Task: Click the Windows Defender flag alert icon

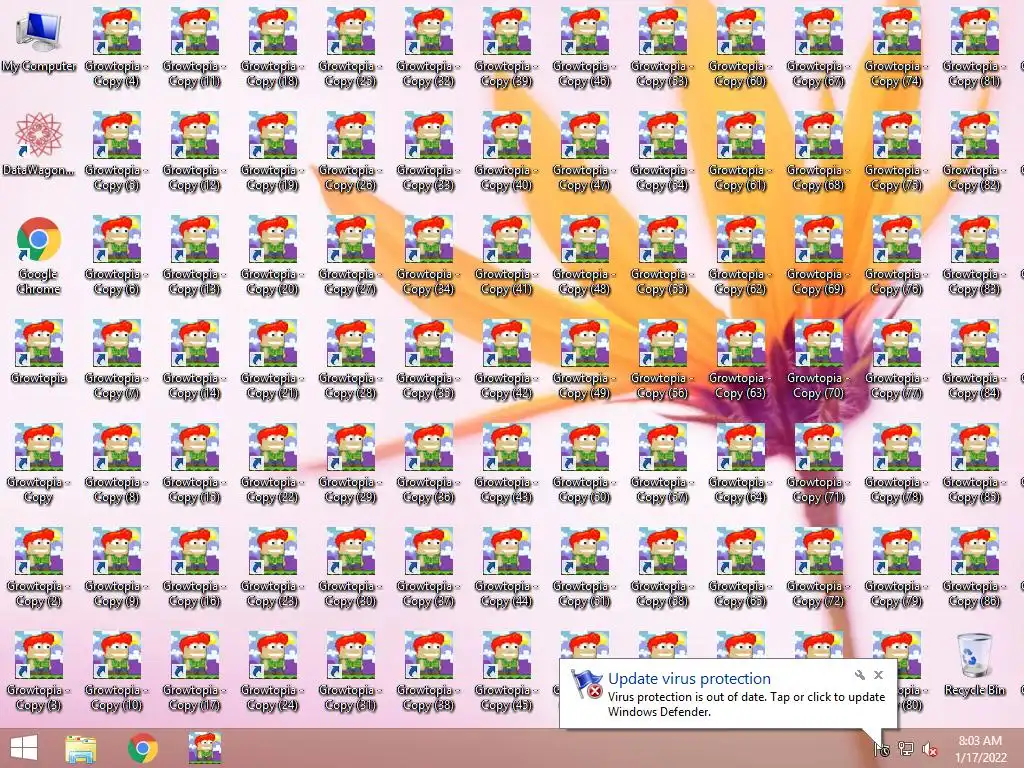Action: click(x=586, y=684)
